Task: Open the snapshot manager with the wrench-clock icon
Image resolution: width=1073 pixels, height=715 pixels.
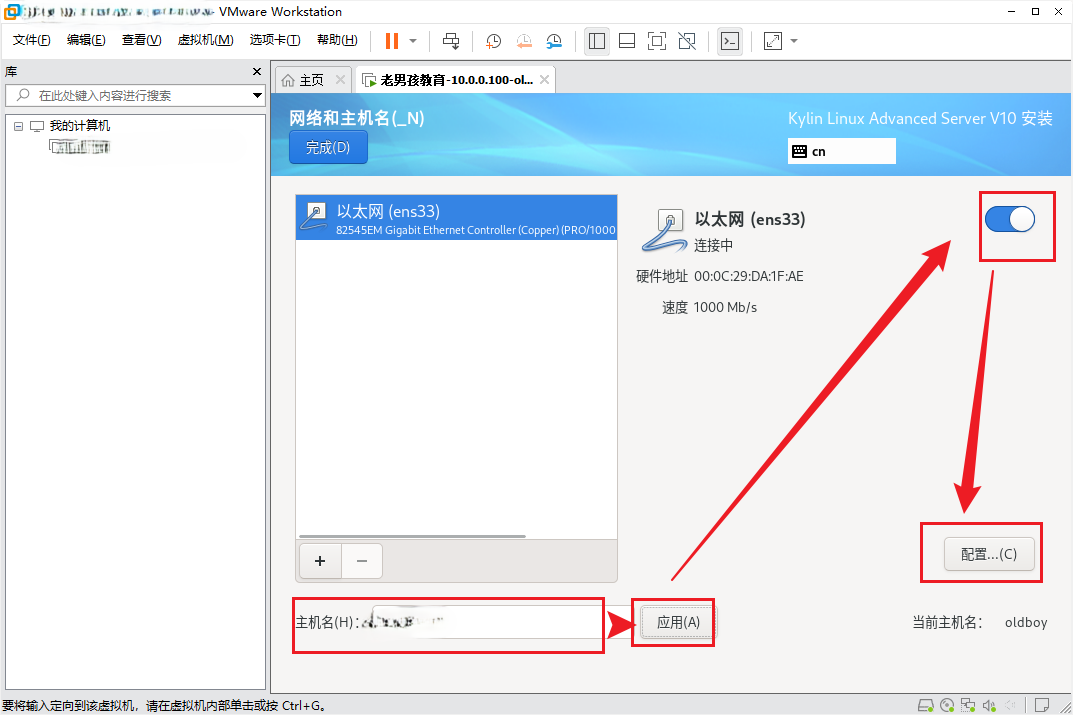Action: pyautogui.click(x=554, y=41)
